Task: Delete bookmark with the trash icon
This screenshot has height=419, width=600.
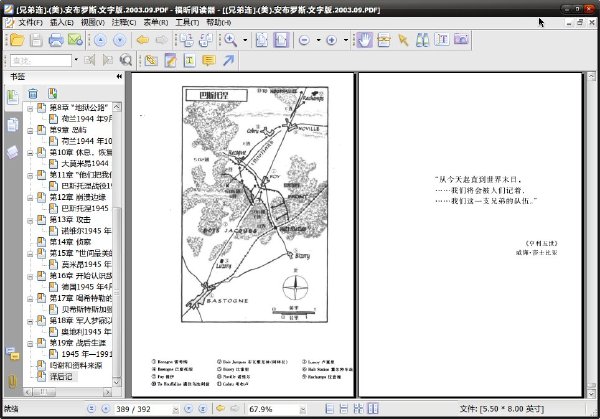Action: tap(33, 93)
